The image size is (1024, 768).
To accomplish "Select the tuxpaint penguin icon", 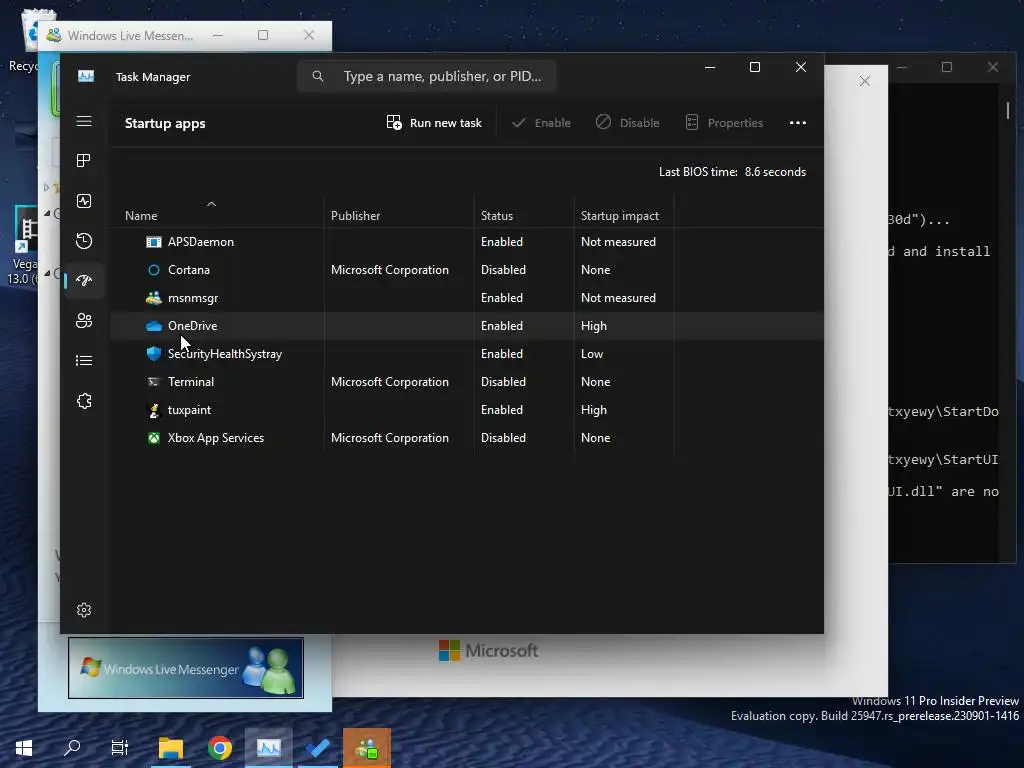I will 153,410.
